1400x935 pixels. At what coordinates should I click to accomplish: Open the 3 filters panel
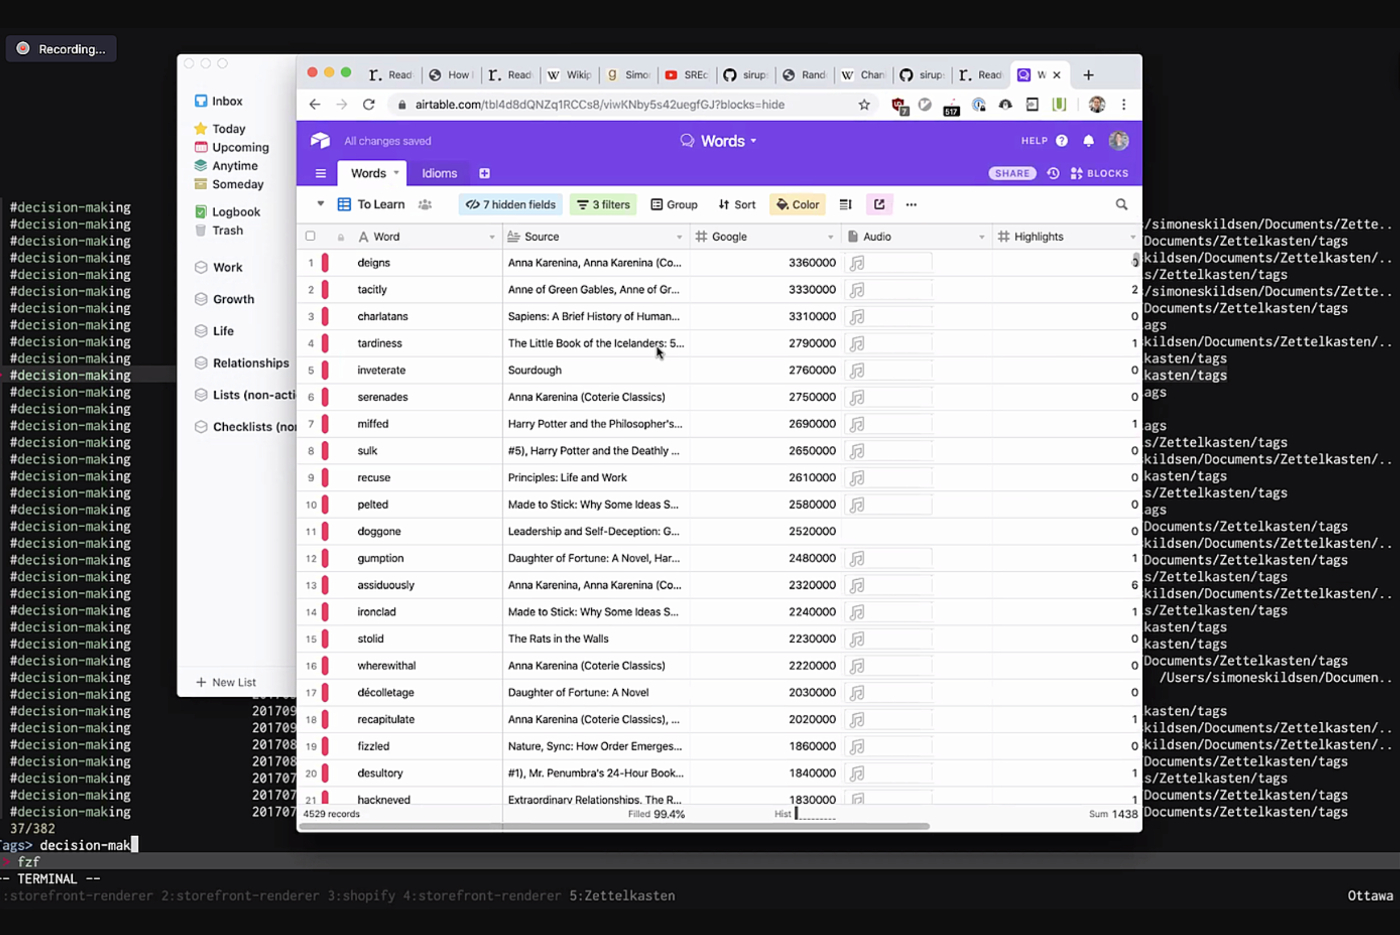coord(603,204)
